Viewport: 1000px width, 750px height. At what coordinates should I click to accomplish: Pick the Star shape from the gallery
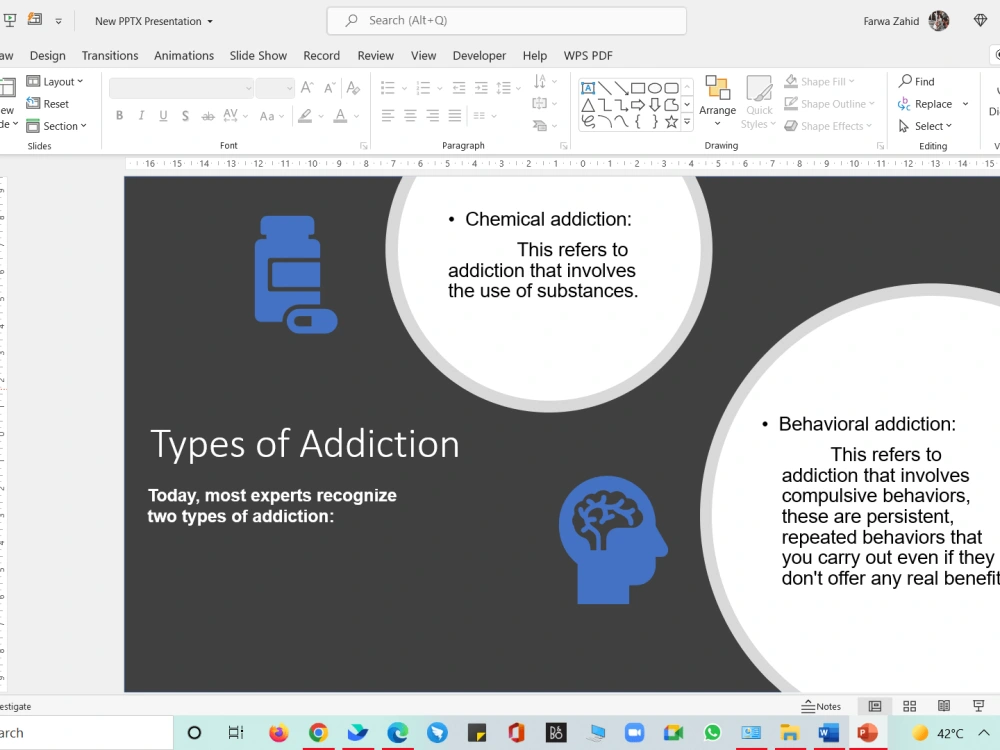[671, 120]
